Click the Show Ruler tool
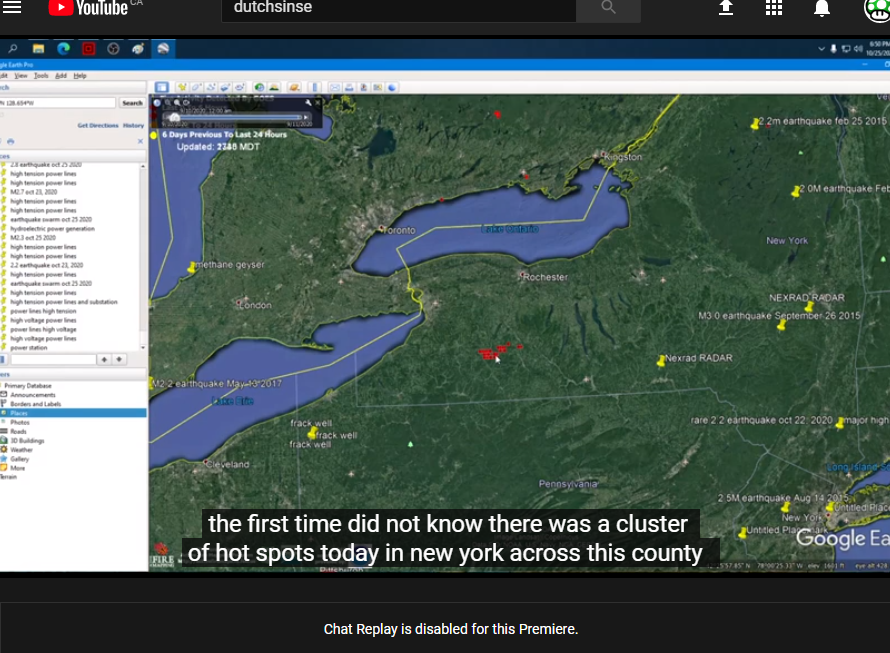The width and height of the screenshot is (890, 653). tap(315, 87)
